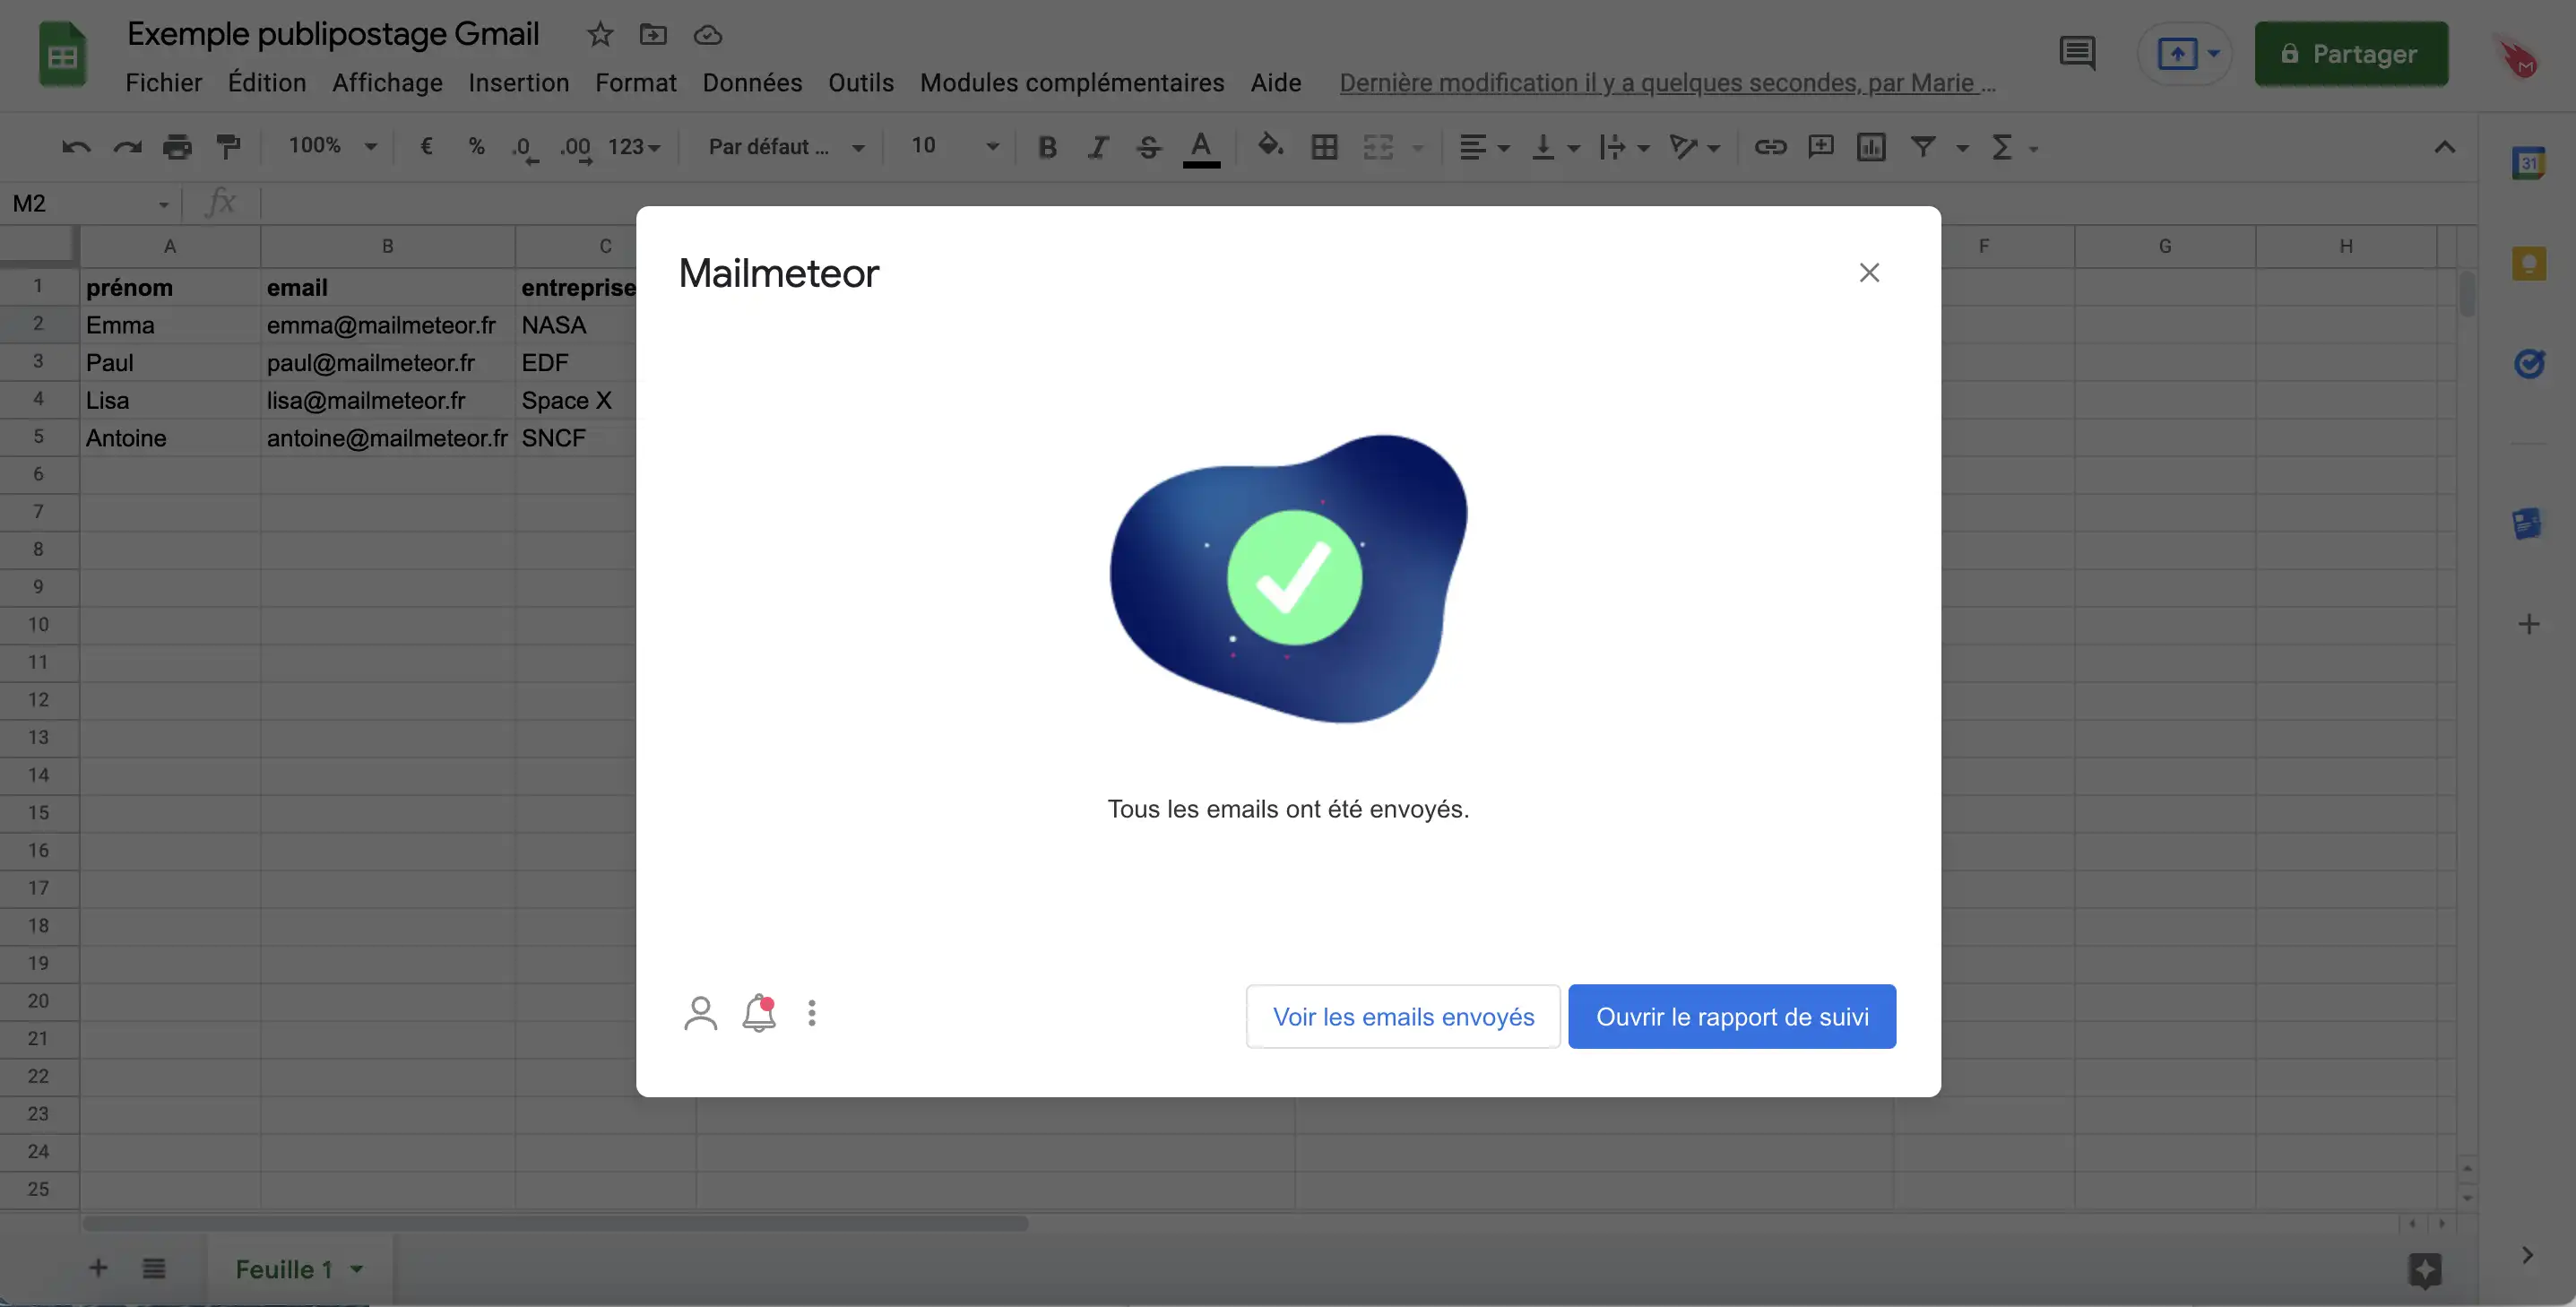Format as percent button

476,147
